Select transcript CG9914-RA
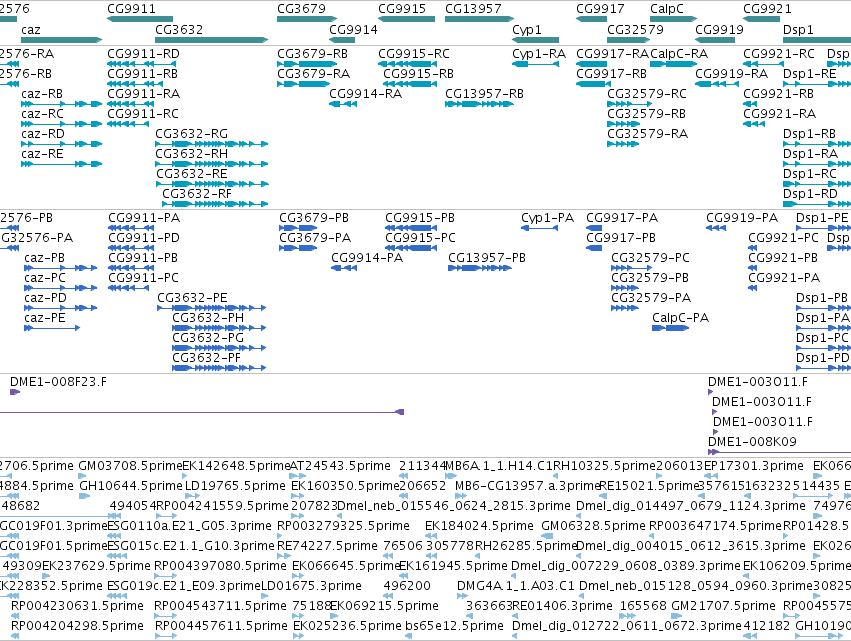851x641 pixels. click(x=366, y=94)
